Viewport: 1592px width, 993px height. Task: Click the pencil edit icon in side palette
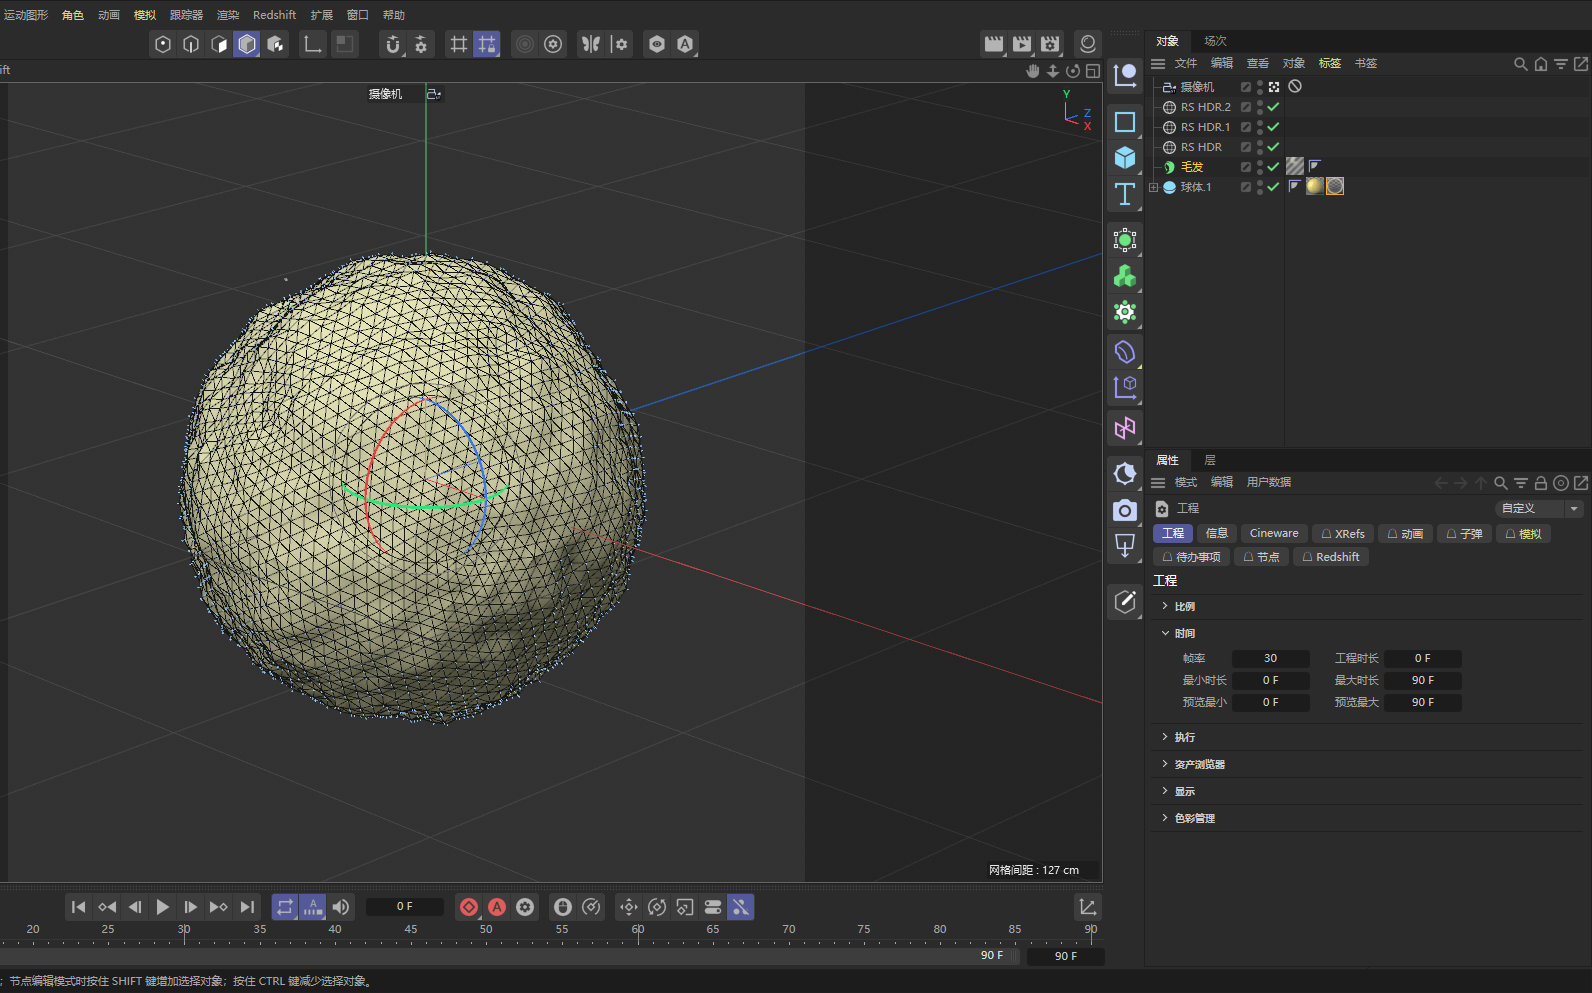click(x=1125, y=601)
